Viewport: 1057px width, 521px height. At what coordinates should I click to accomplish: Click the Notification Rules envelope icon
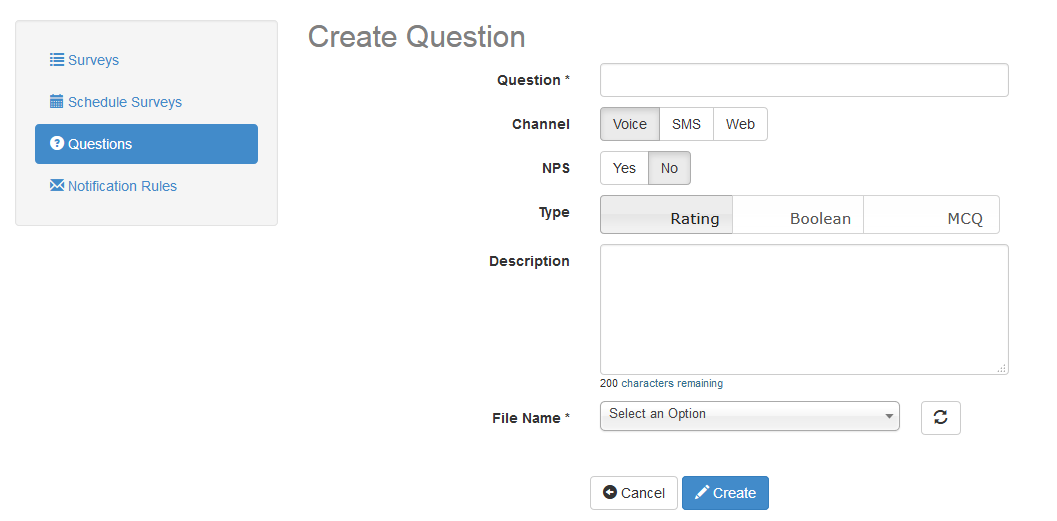click(57, 186)
